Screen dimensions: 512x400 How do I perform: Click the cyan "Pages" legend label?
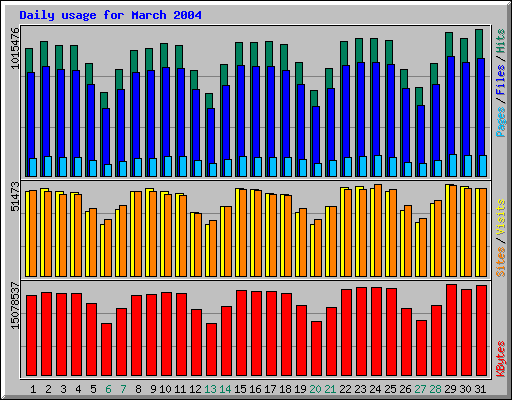(x=501, y=122)
